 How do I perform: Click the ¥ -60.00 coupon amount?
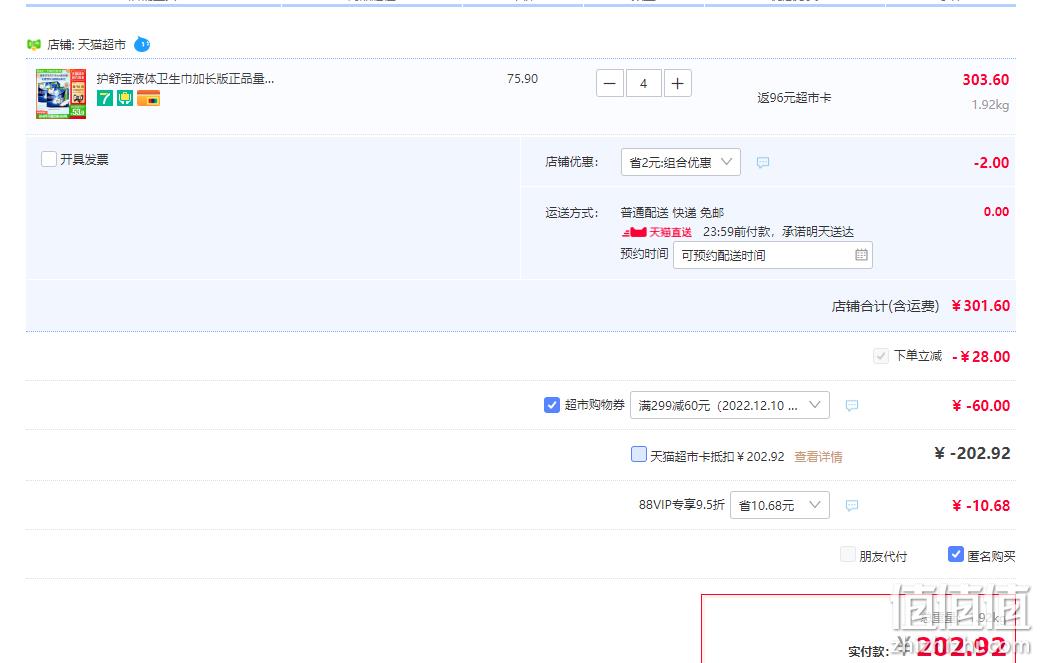(980, 406)
